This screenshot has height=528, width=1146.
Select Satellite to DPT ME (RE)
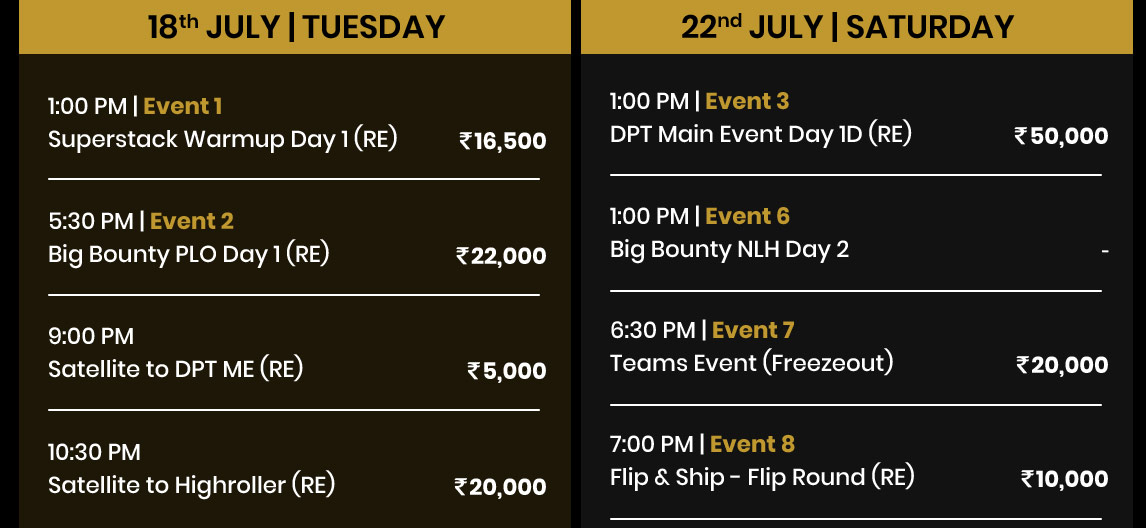pos(175,369)
